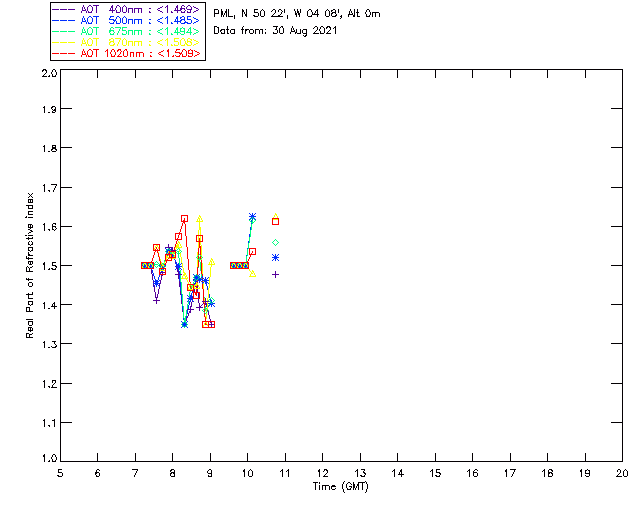Click the x-axis tick label 17
Viewport: 640px width, 512px height.
pyautogui.click(x=510, y=473)
